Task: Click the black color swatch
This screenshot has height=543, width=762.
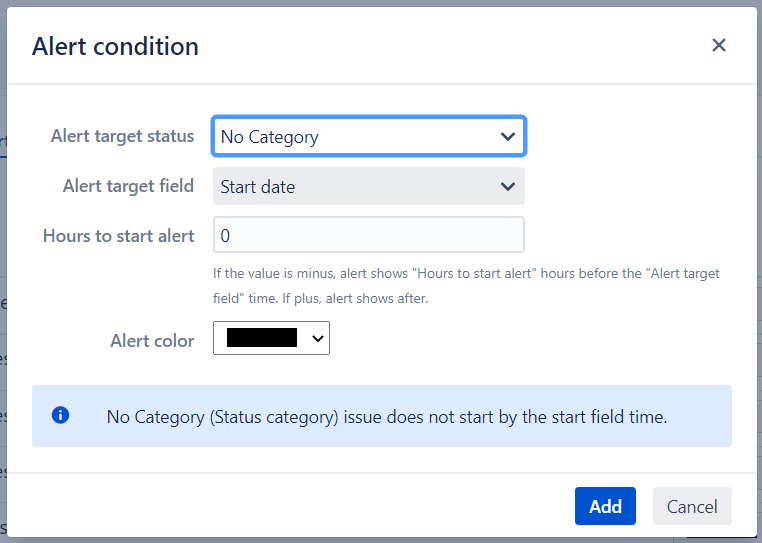Action: pos(262,339)
